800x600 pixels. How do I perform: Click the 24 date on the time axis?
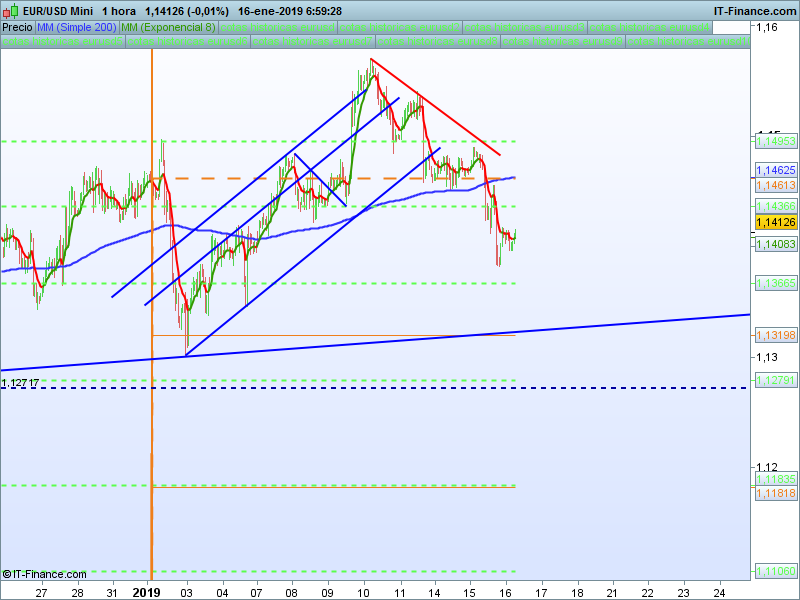tap(719, 593)
